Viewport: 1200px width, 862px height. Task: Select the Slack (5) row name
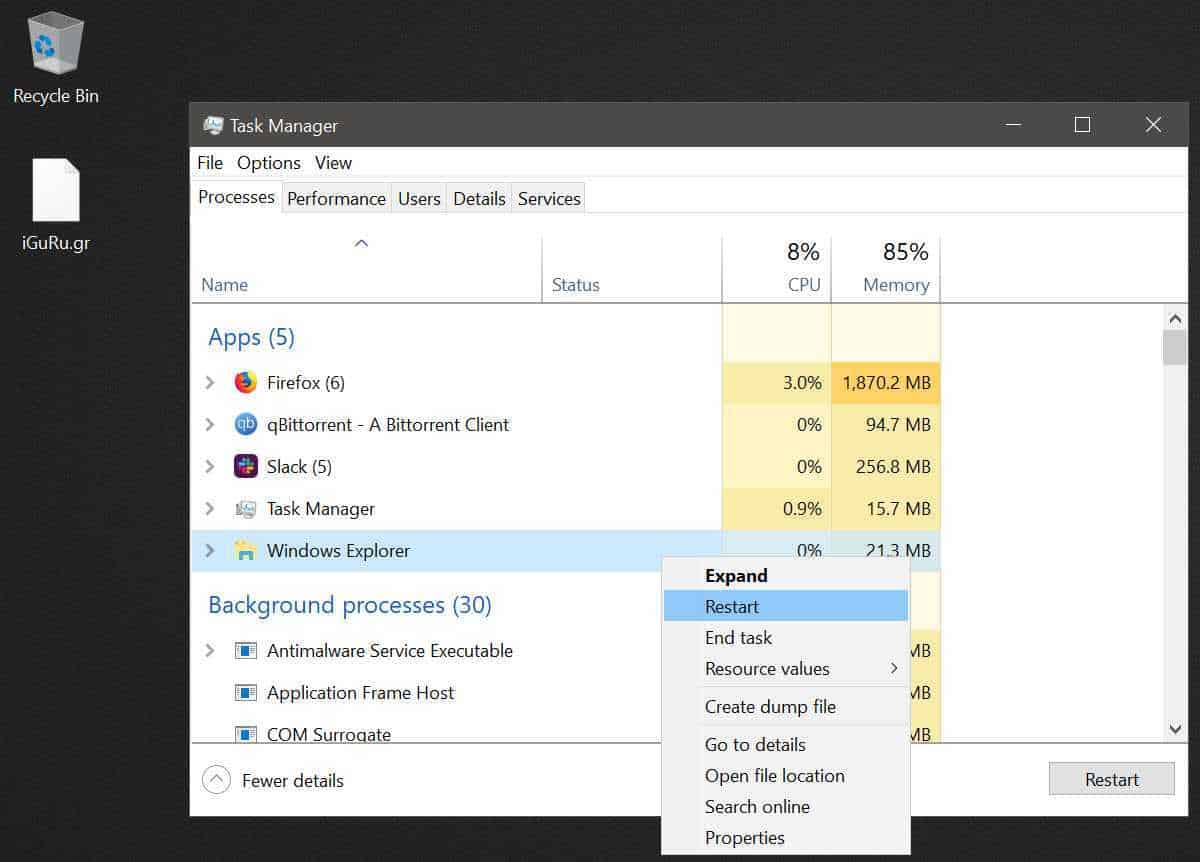299,466
